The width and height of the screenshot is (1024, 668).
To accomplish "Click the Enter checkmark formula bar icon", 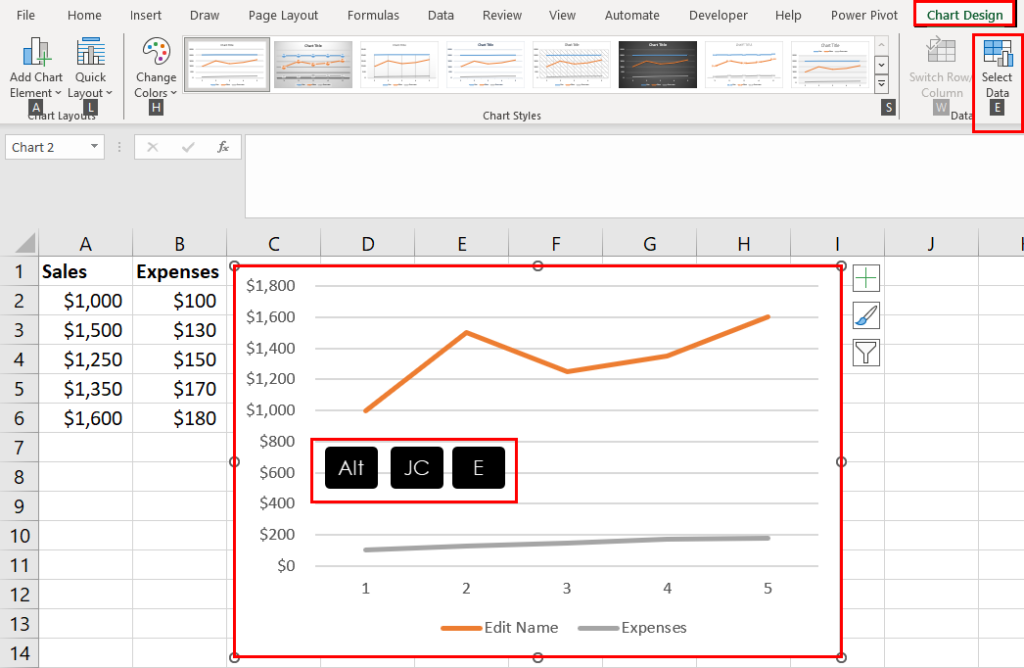I will (188, 147).
